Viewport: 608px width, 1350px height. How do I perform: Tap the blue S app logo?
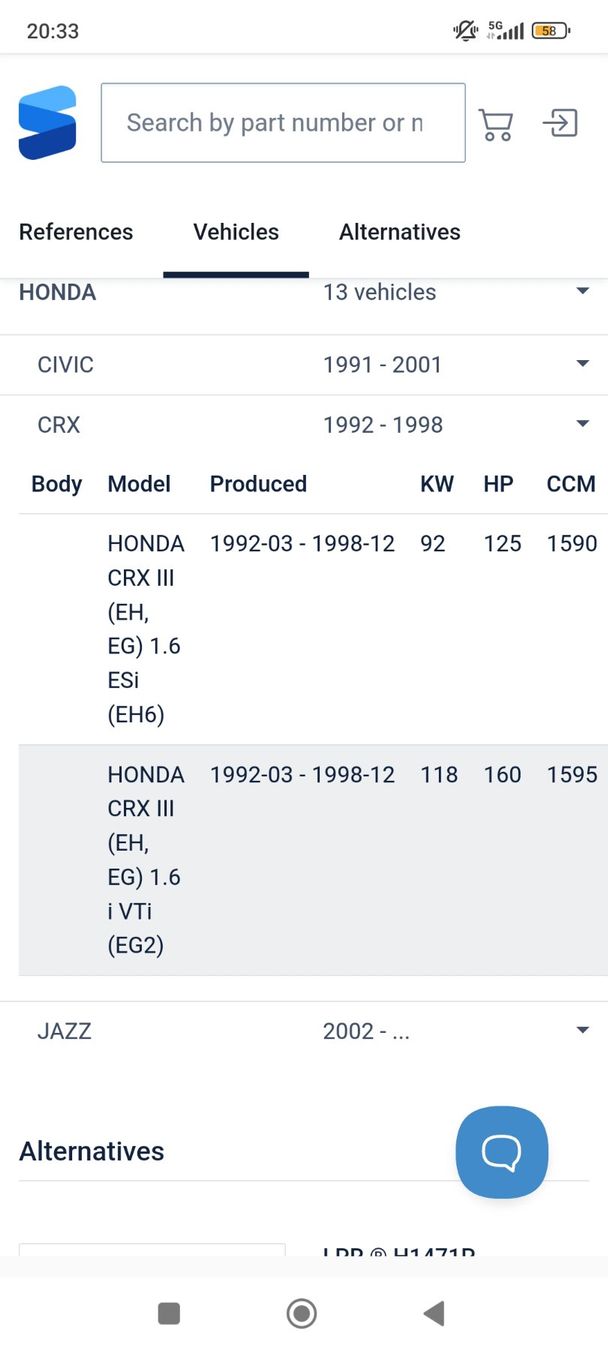point(47,123)
